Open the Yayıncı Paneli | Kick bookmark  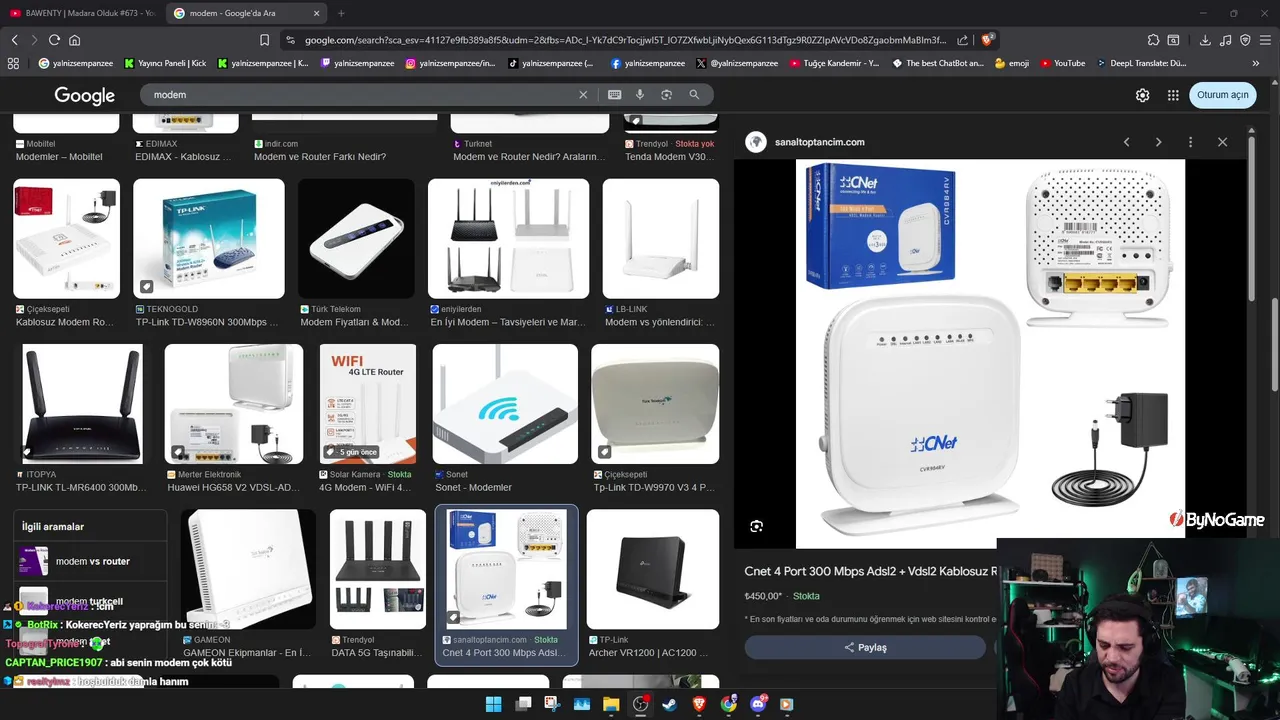[x=165, y=63]
